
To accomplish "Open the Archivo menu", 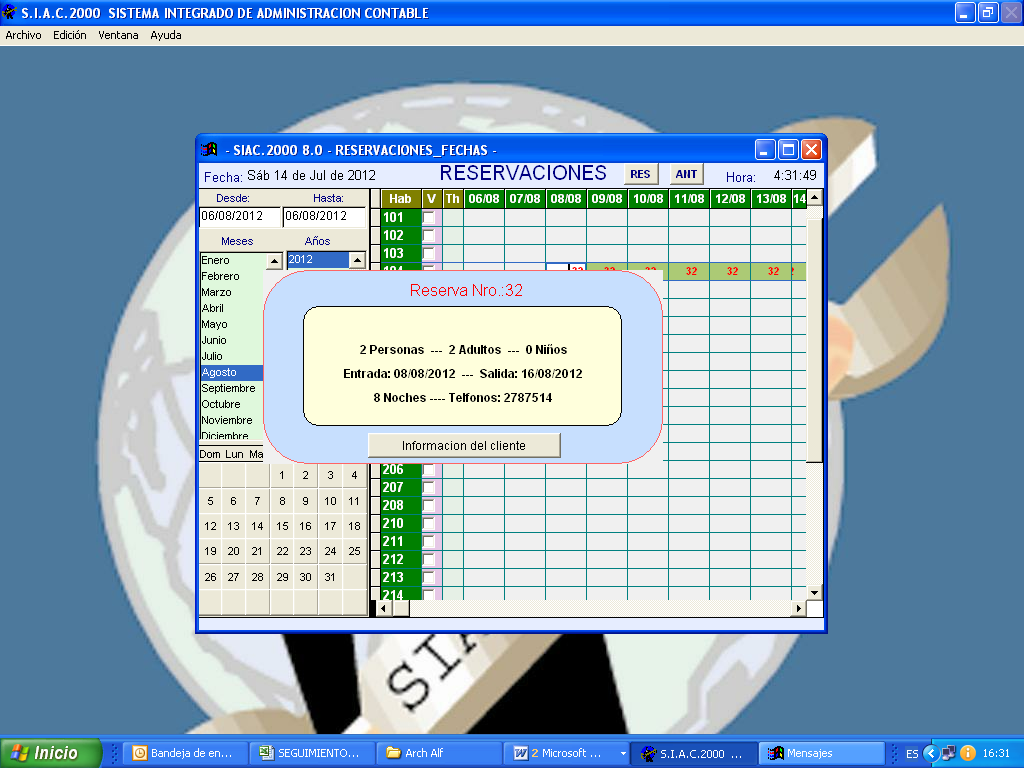I will [24, 35].
